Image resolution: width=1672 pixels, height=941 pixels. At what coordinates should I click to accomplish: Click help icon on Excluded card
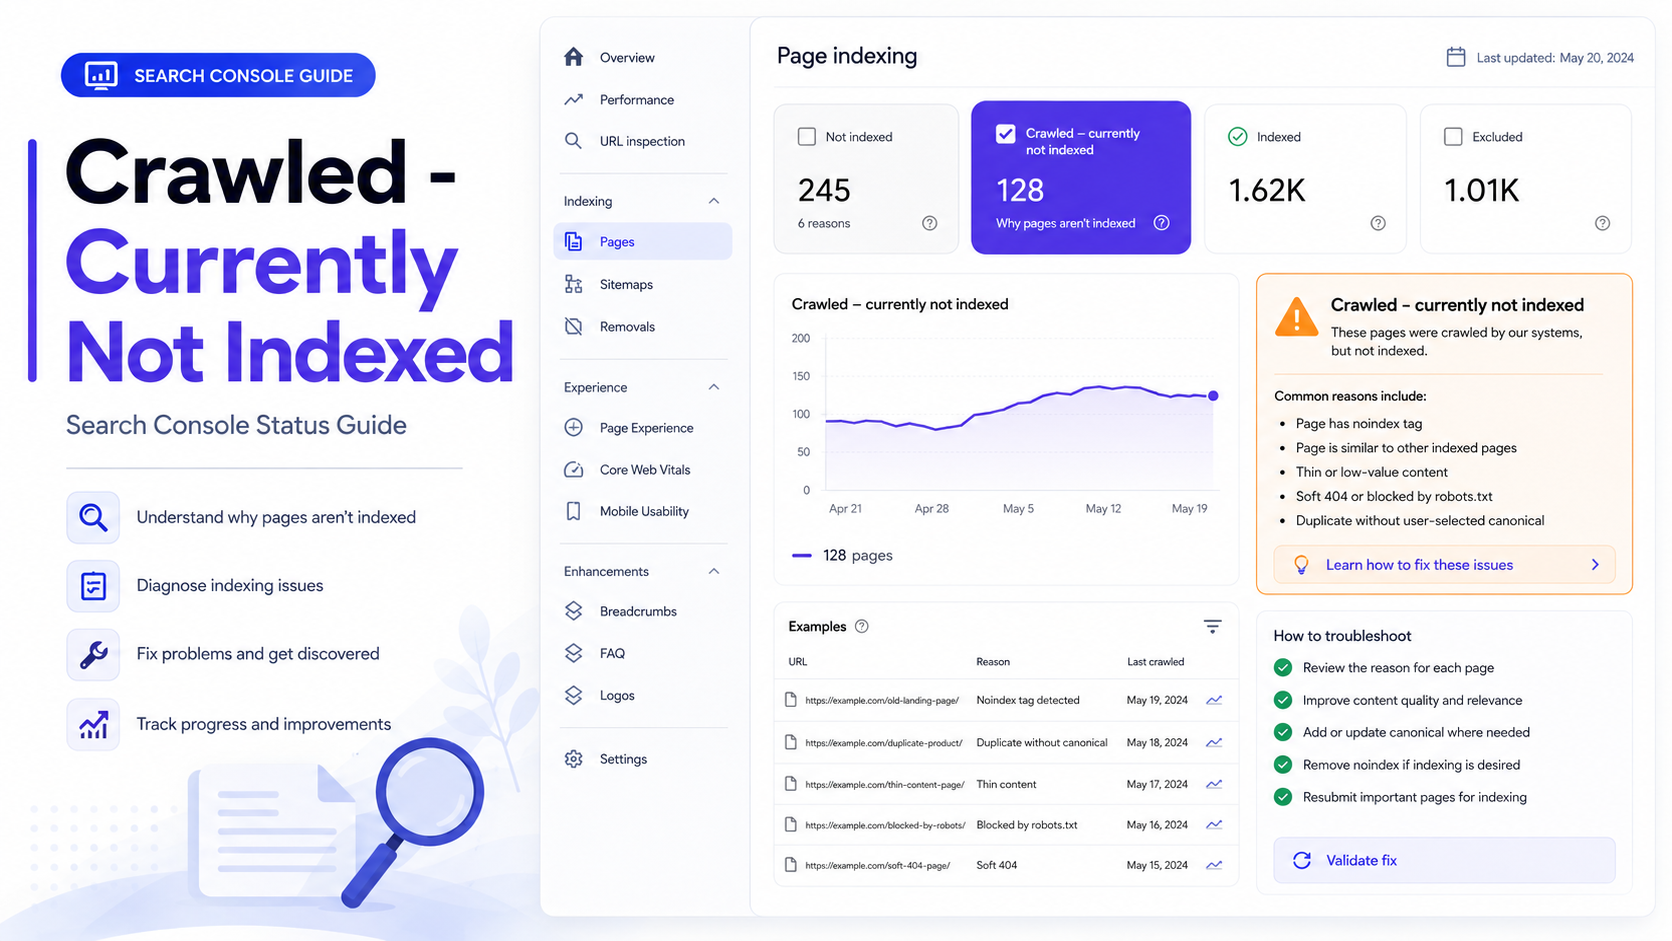coord(1602,223)
